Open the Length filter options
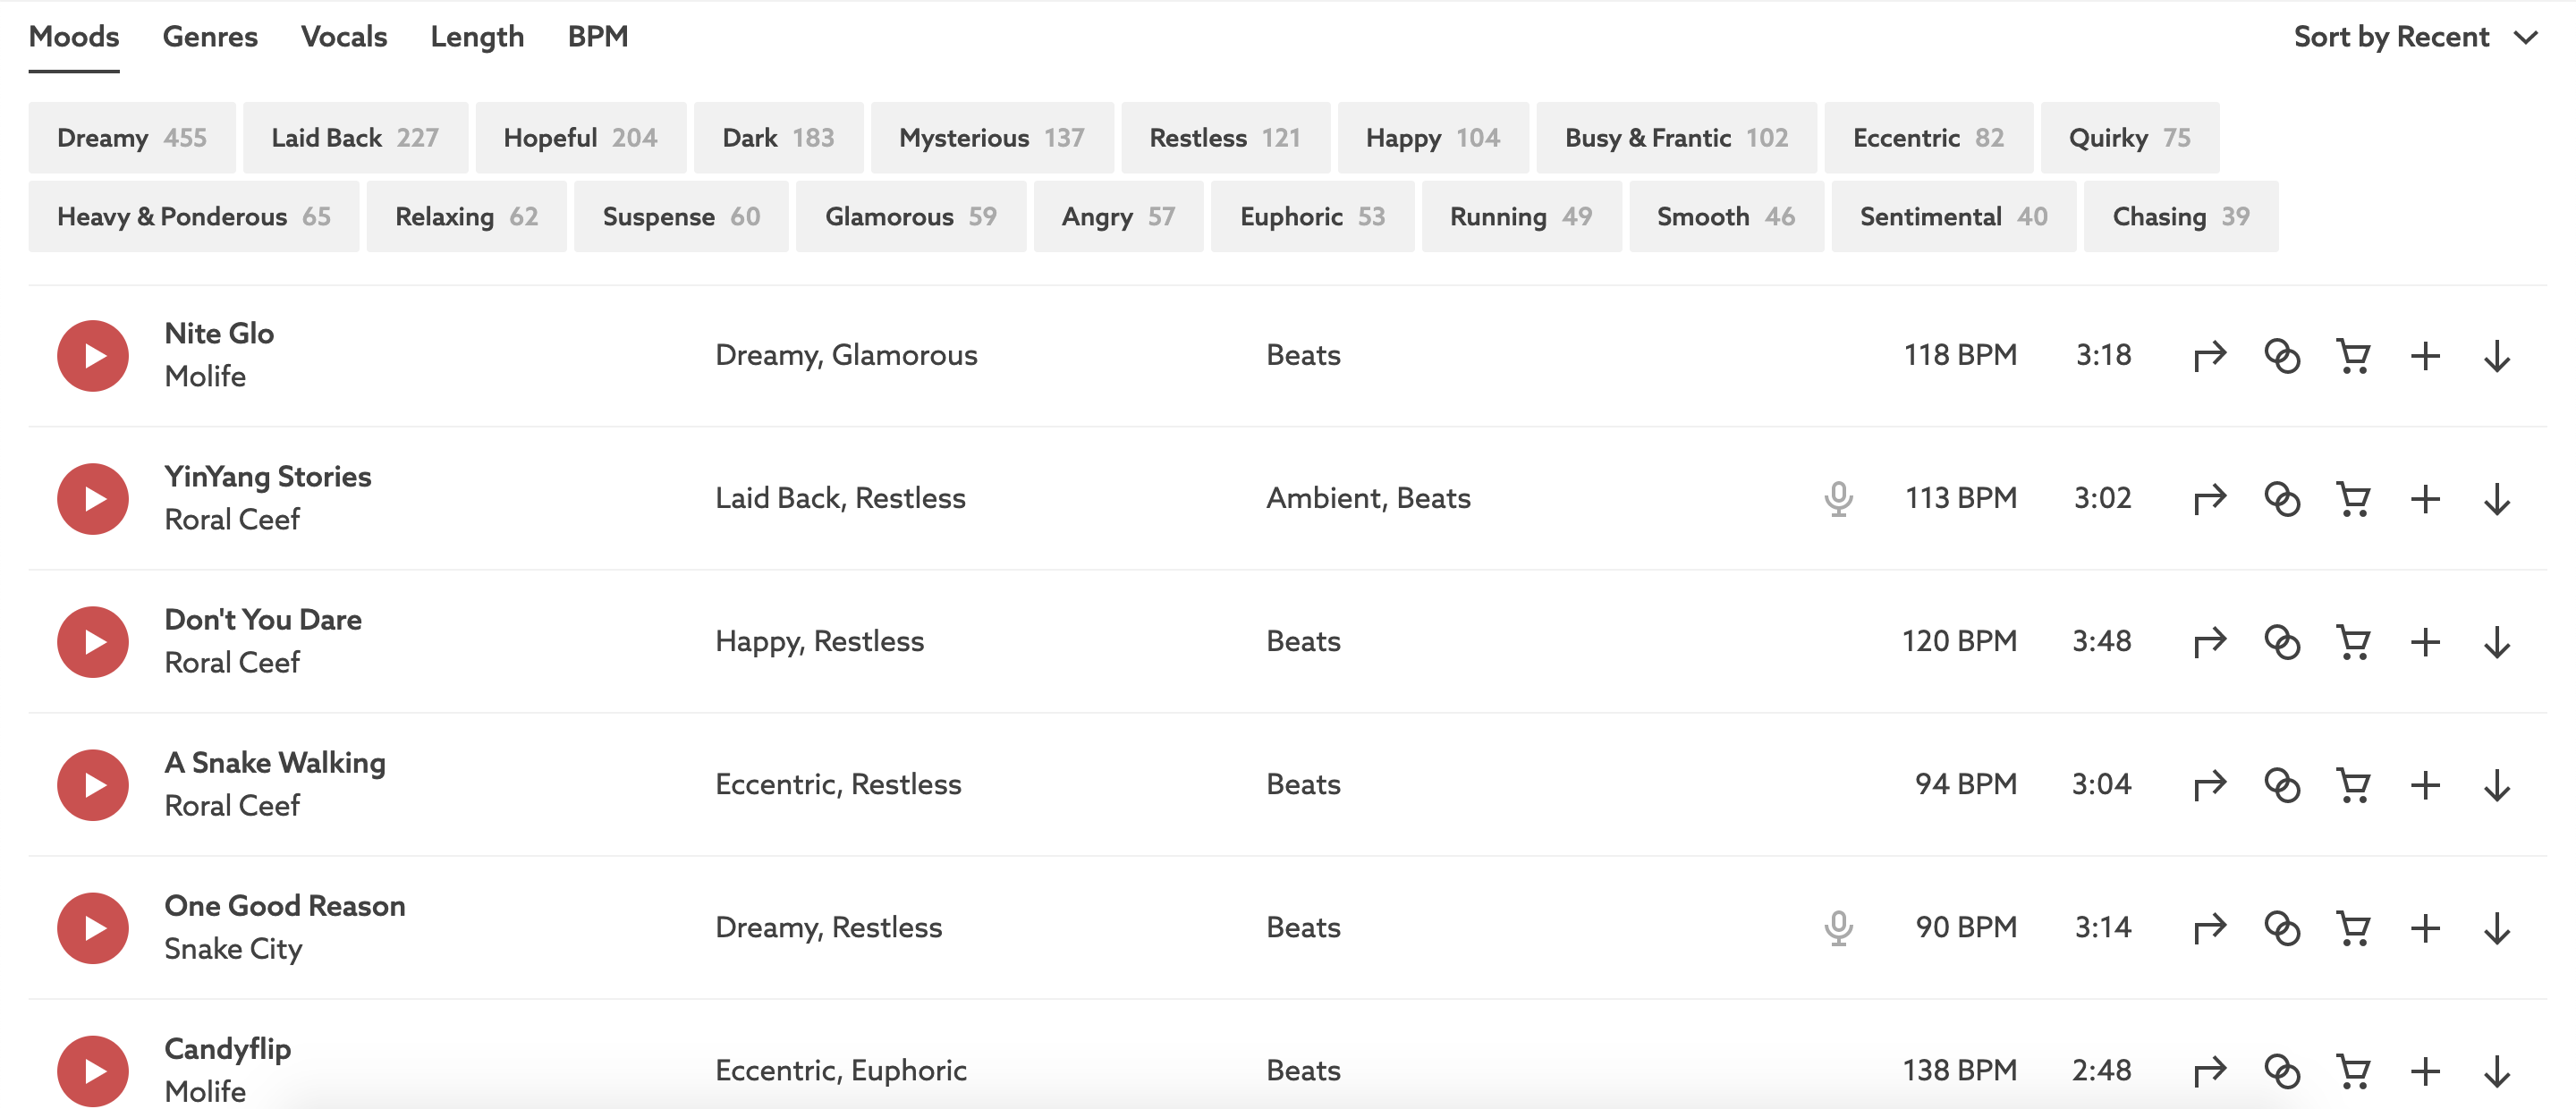The height and width of the screenshot is (1109, 2576). (x=477, y=37)
